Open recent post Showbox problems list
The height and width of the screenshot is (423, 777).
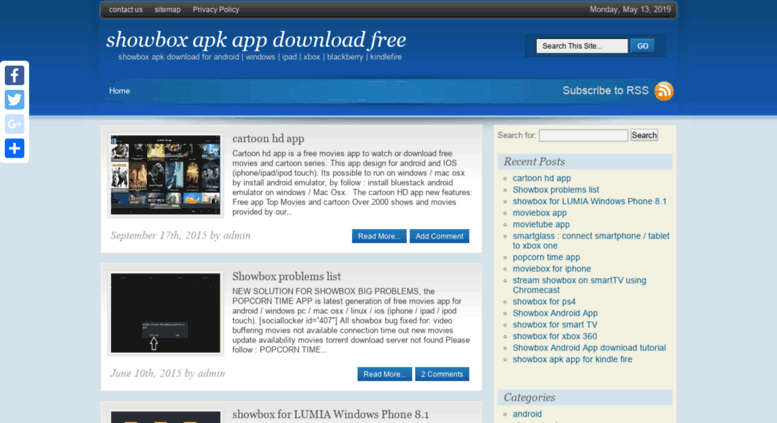(x=555, y=190)
